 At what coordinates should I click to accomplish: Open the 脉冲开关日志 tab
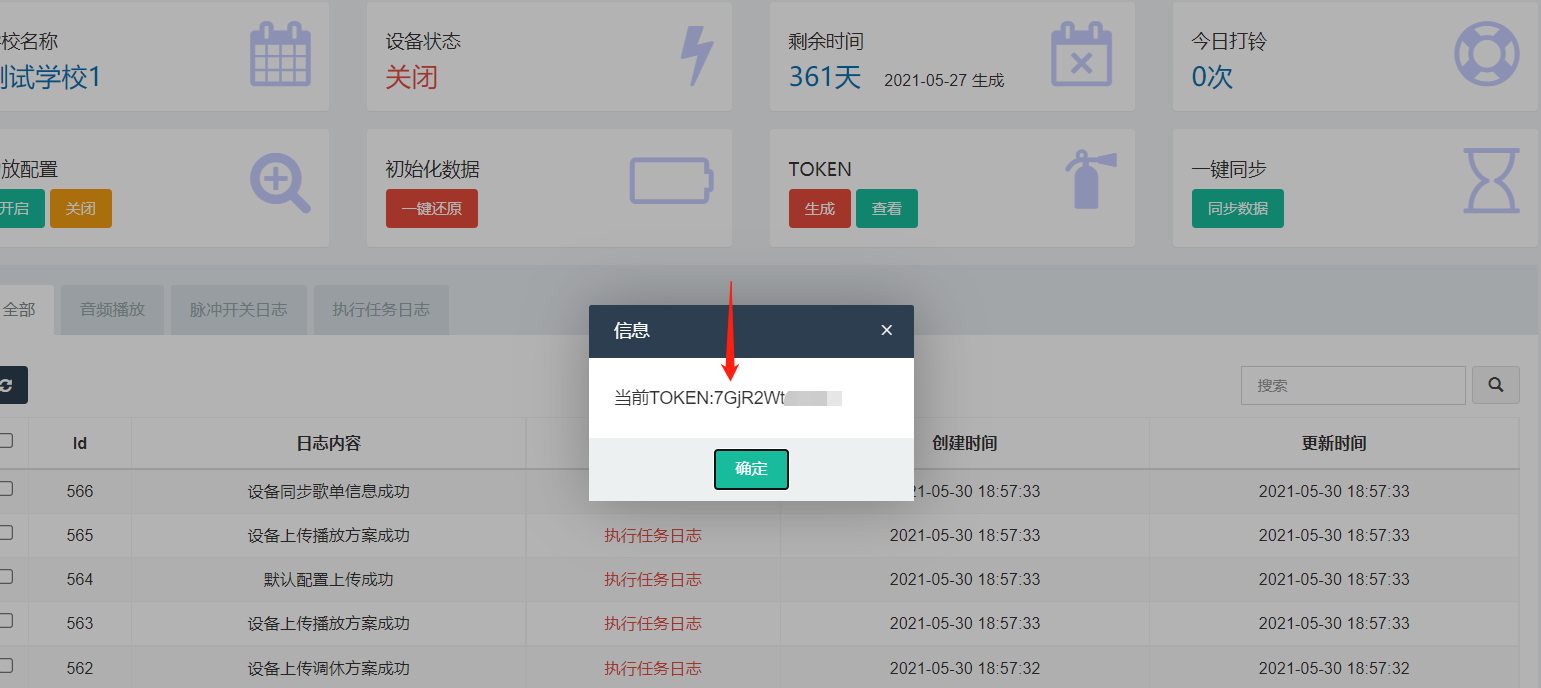point(239,310)
